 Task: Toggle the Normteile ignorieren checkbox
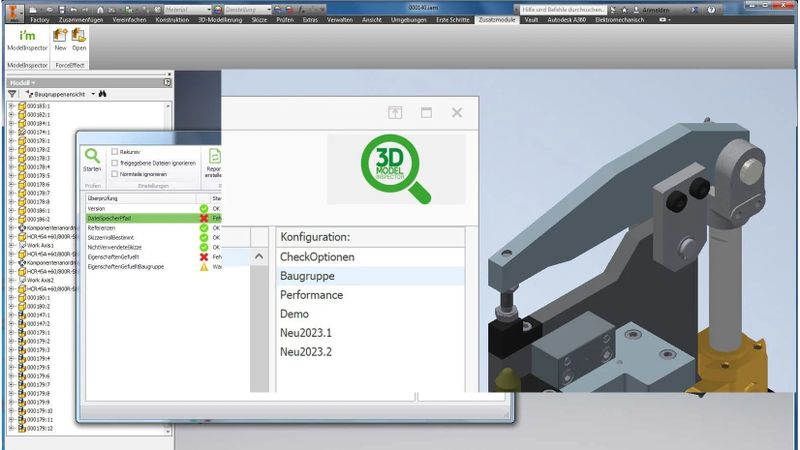[x=115, y=174]
